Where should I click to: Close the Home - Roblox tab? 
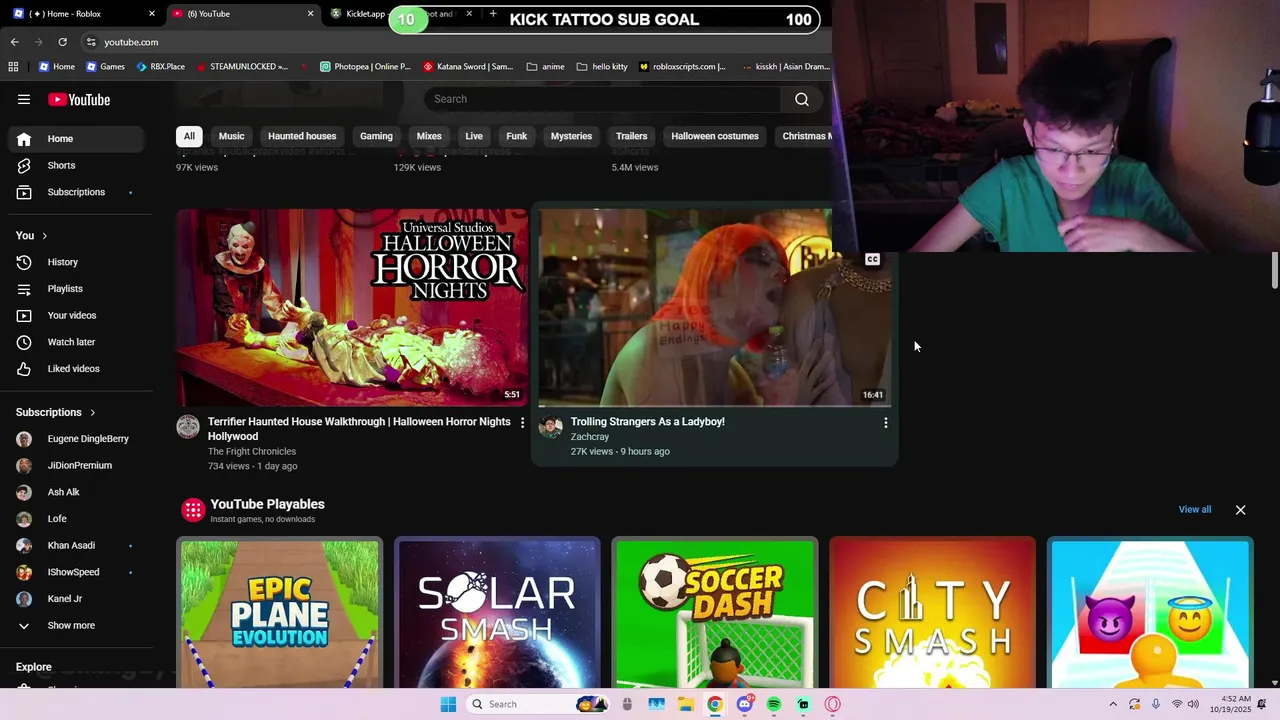(152, 14)
